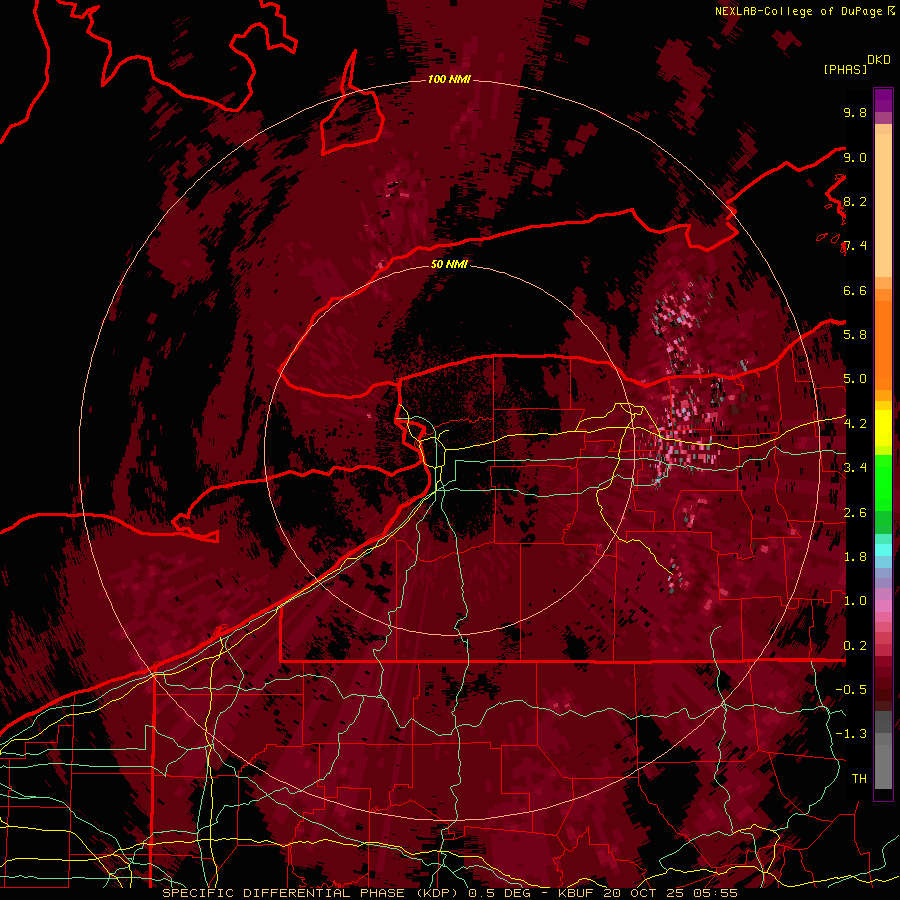Viewport: 900px width, 900px height.
Task: Click the 2.6 legend value
Action: point(855,513)
